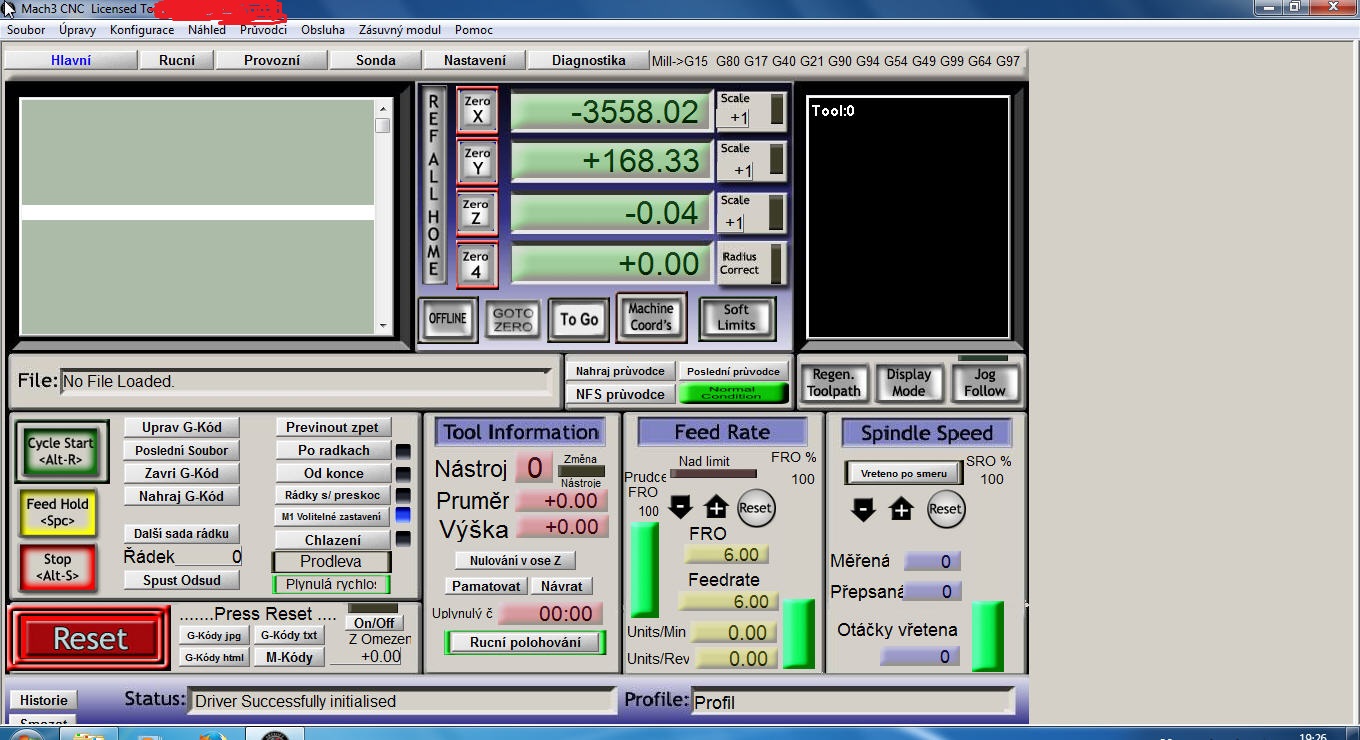Viewport: 1360px width, 740px height.
Task: Switch to the Provozní tab
Action: tap(272, 60)
